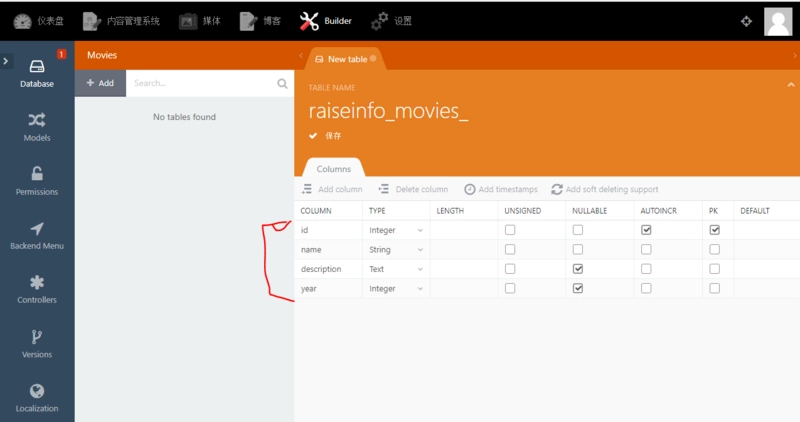The image size is (800, 422).
Task: Select the New table tab
Action: pyautogui.click(x=345, y=59)
